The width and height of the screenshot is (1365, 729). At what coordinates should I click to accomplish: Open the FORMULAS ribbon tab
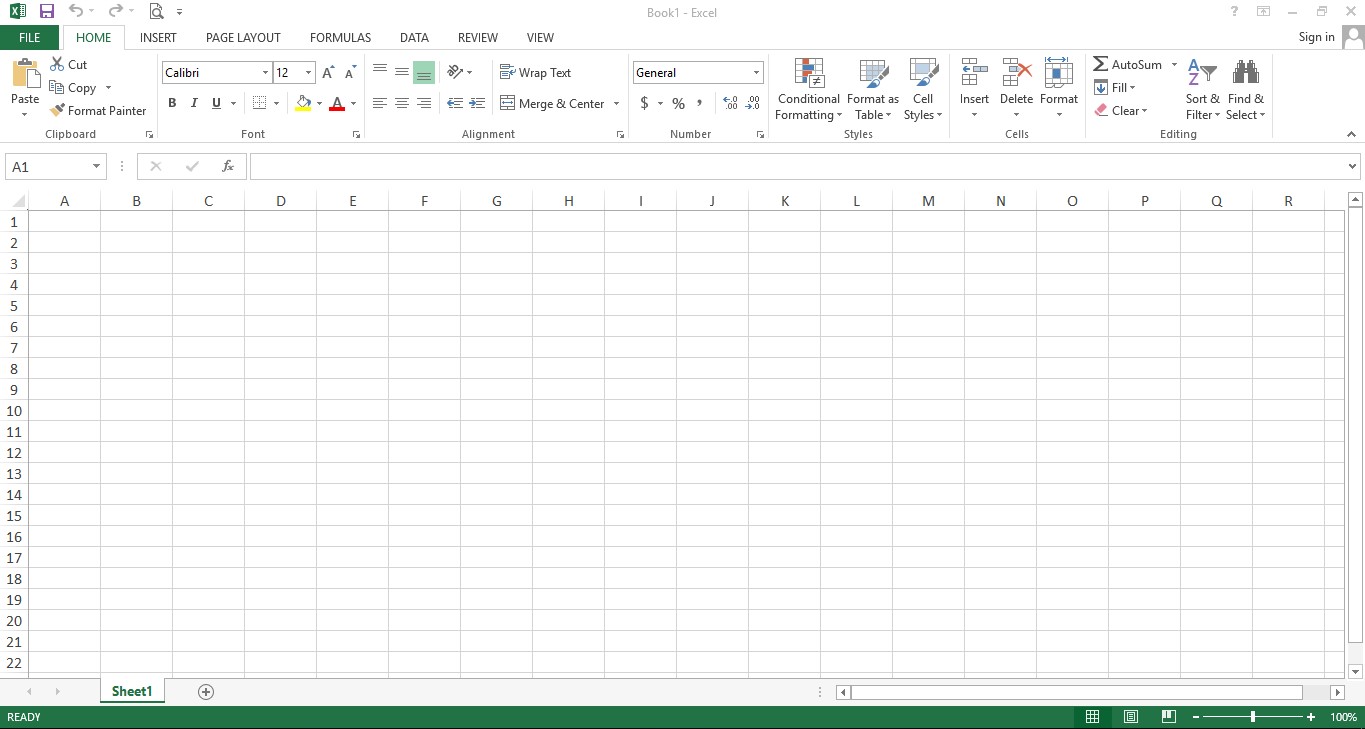click(x=340, y=38)
